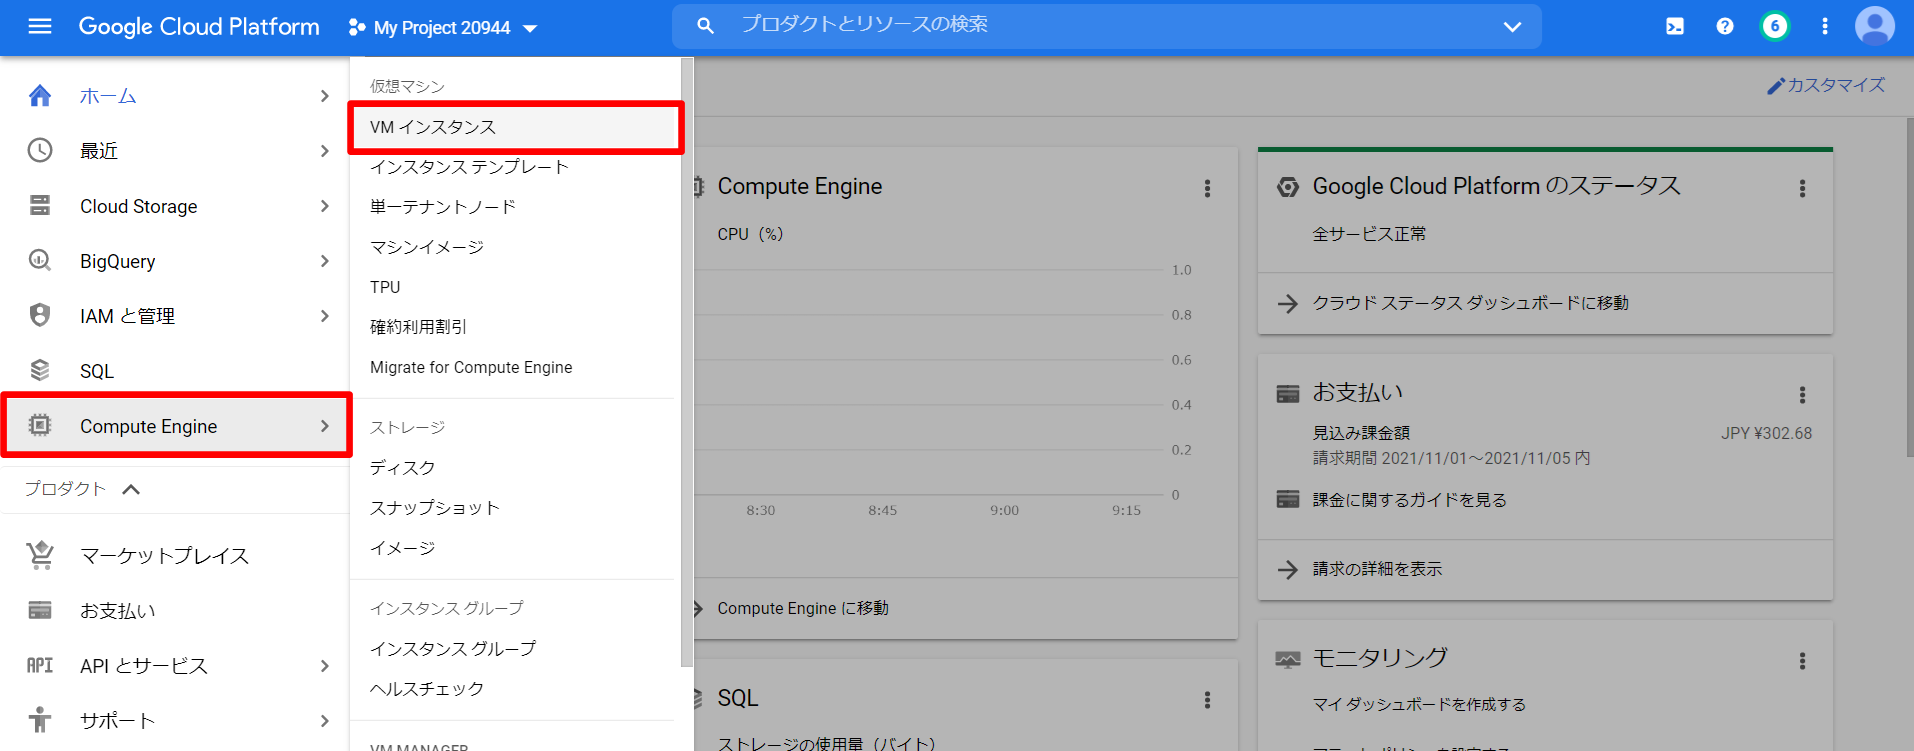Open 課金に関するガイドを見る link
The width and height of the screenshot is (1914, 751).
tap(1409, 500)
